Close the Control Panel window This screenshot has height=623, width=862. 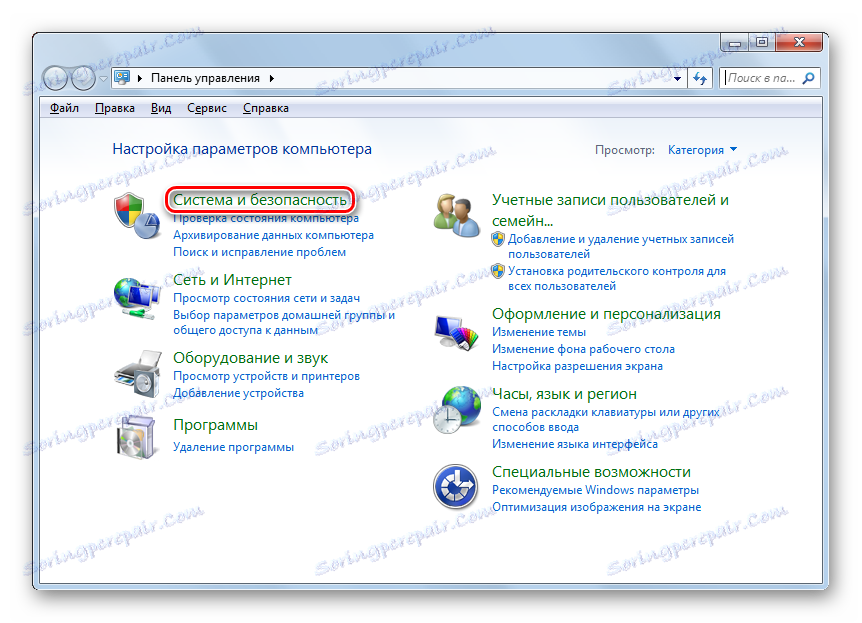tap(799, 42)
